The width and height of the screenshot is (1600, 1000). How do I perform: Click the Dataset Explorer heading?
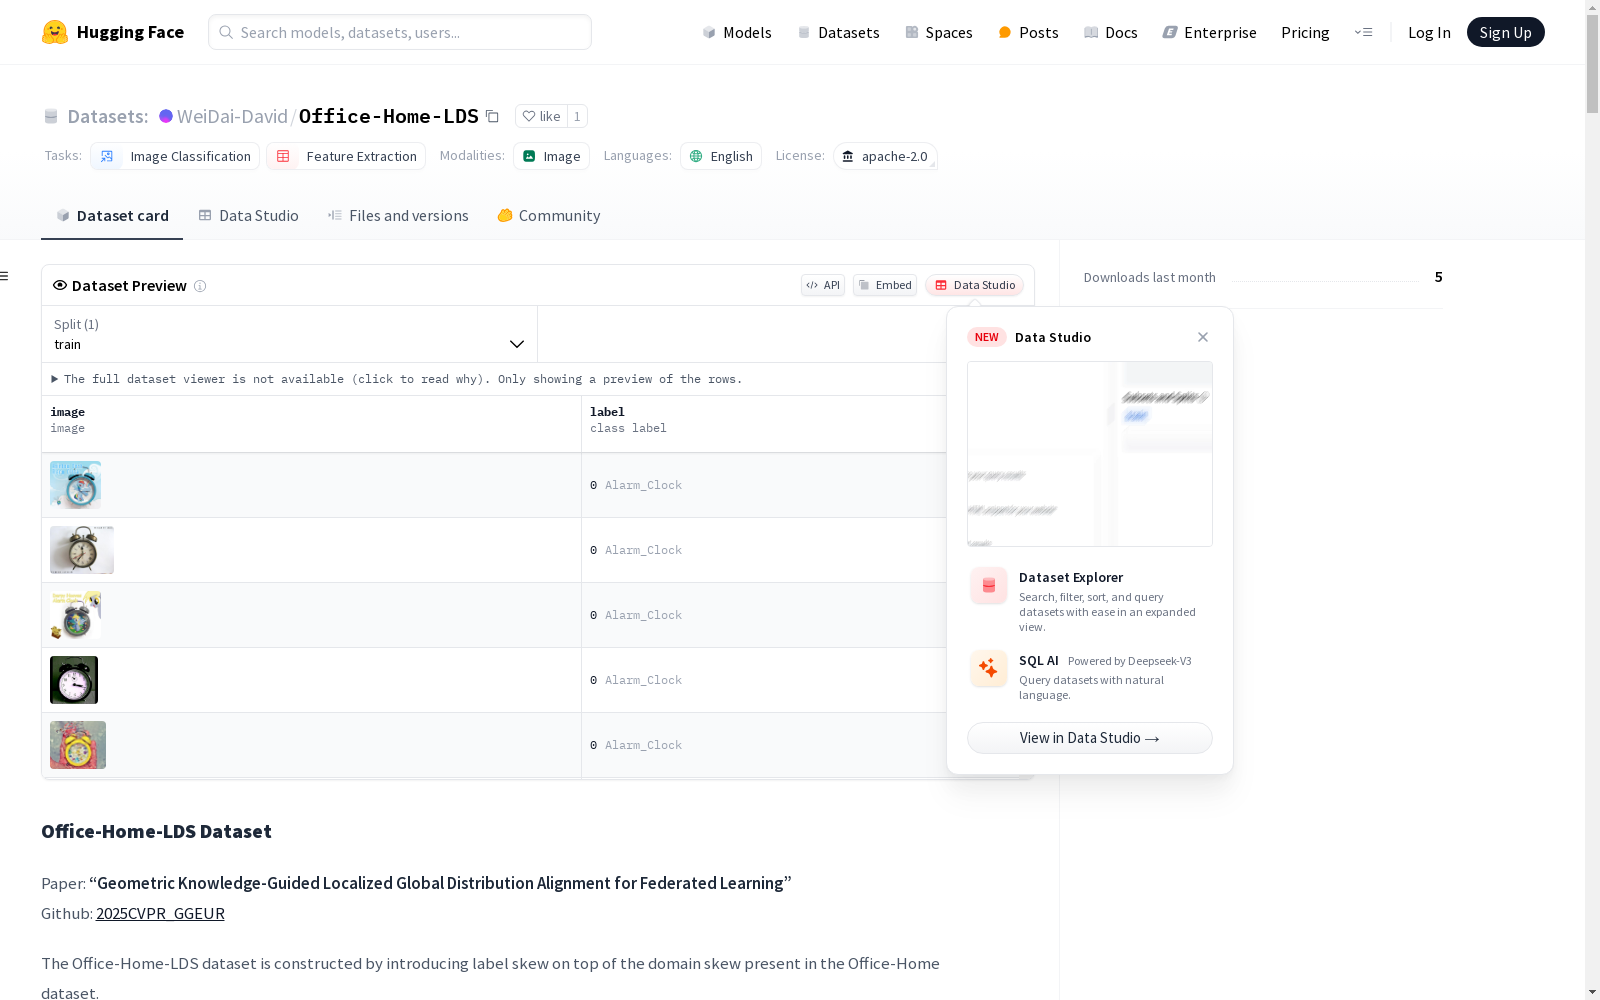pyautogui.click(x=1071, y=577)
